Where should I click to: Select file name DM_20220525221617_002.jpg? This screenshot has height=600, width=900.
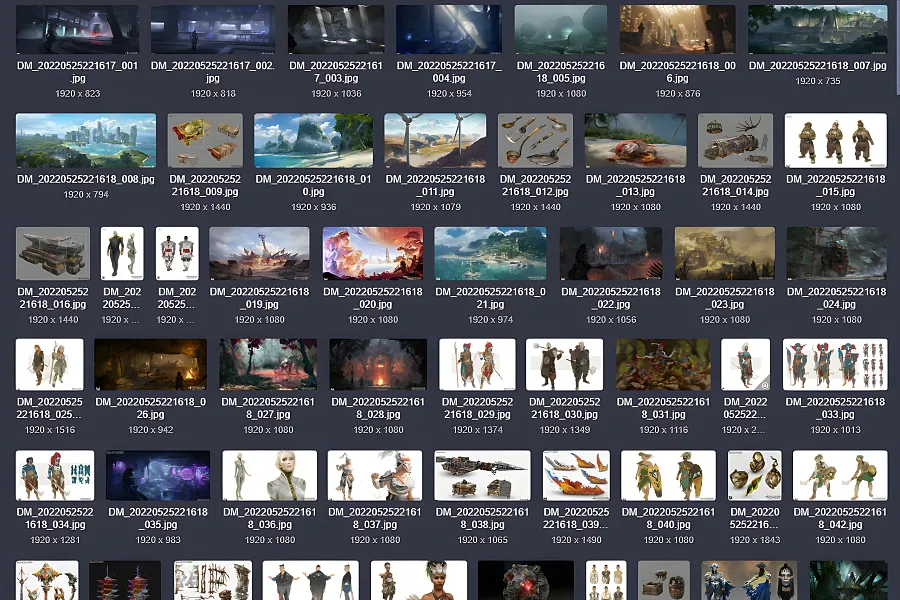coord(213,72)
